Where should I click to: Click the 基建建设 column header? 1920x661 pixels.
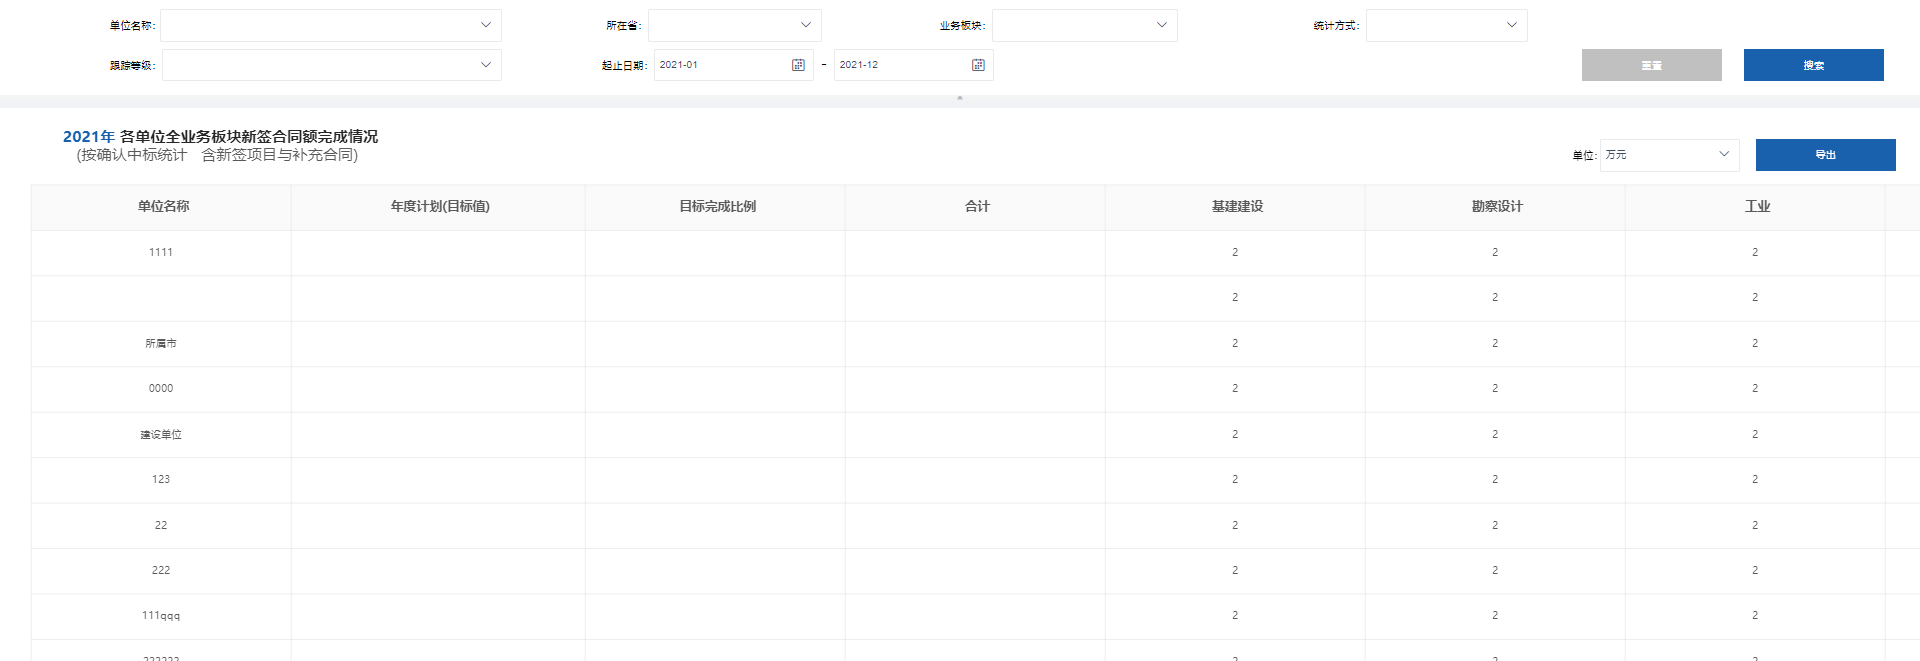[1237, 206]
